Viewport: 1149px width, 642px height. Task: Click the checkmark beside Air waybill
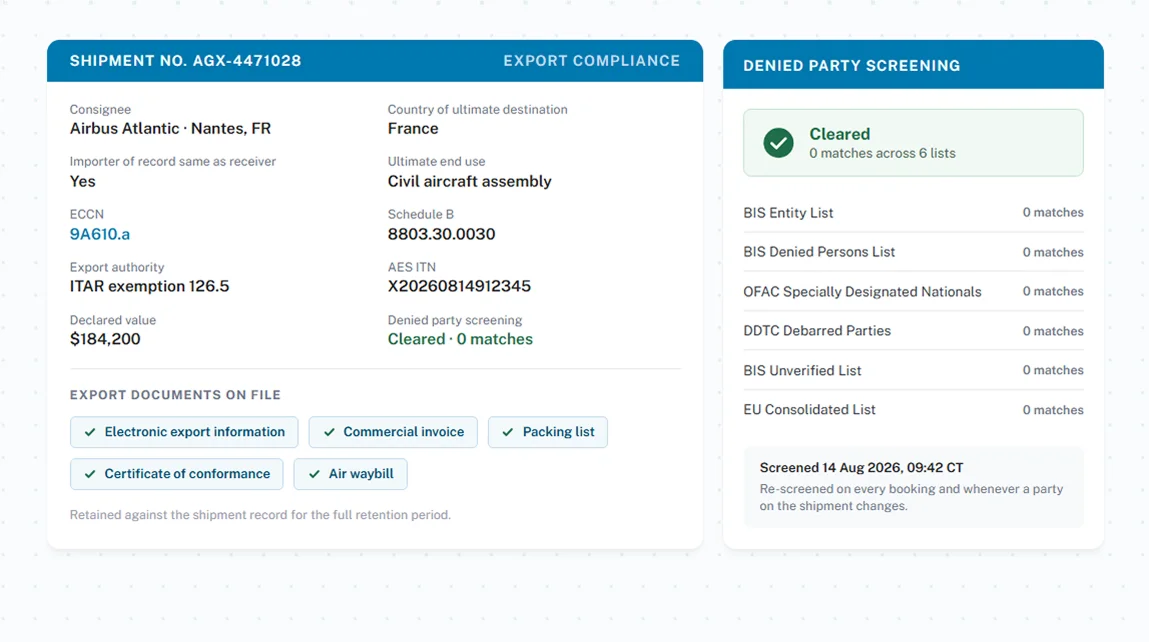click(314, 474)
